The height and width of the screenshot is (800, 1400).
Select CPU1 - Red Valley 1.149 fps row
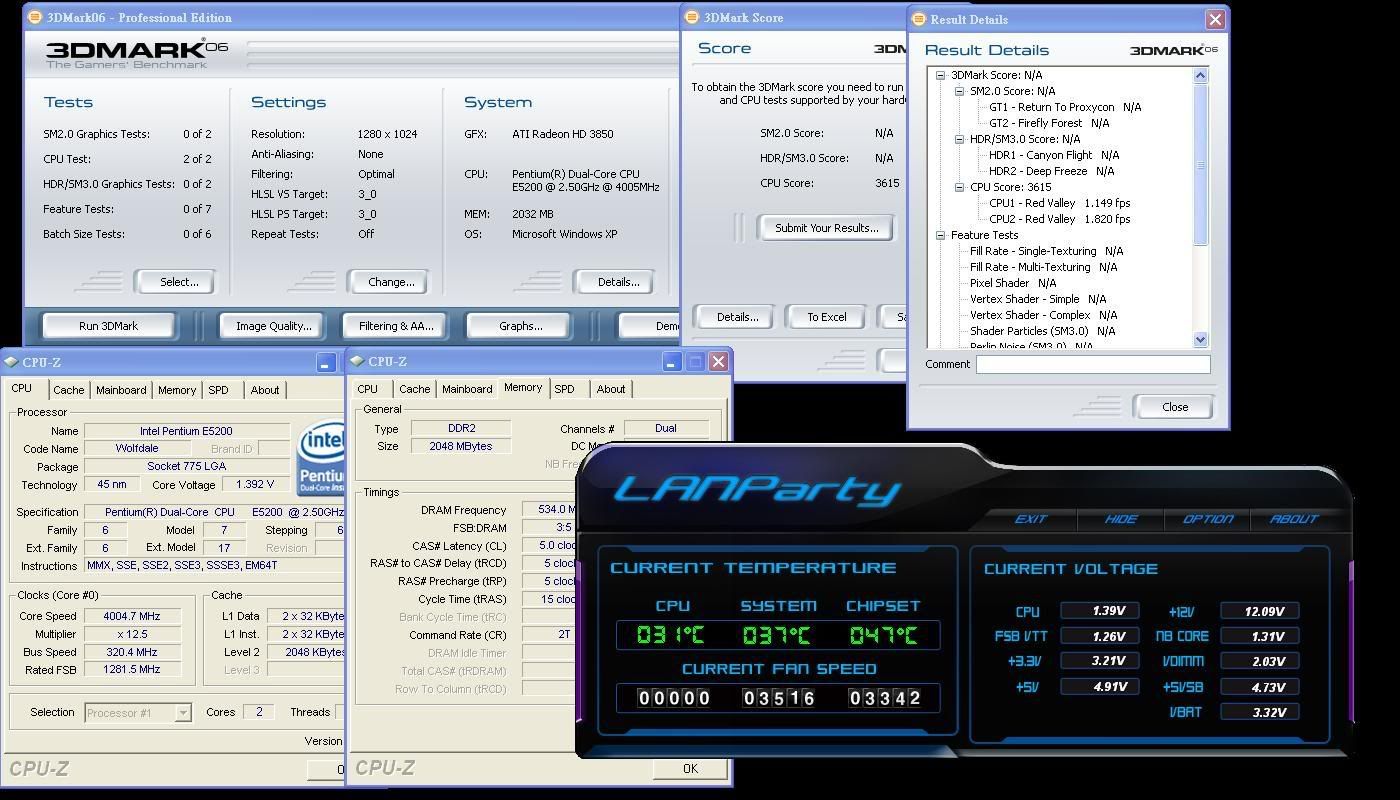pyautogui.click(x=1060, y=203)
